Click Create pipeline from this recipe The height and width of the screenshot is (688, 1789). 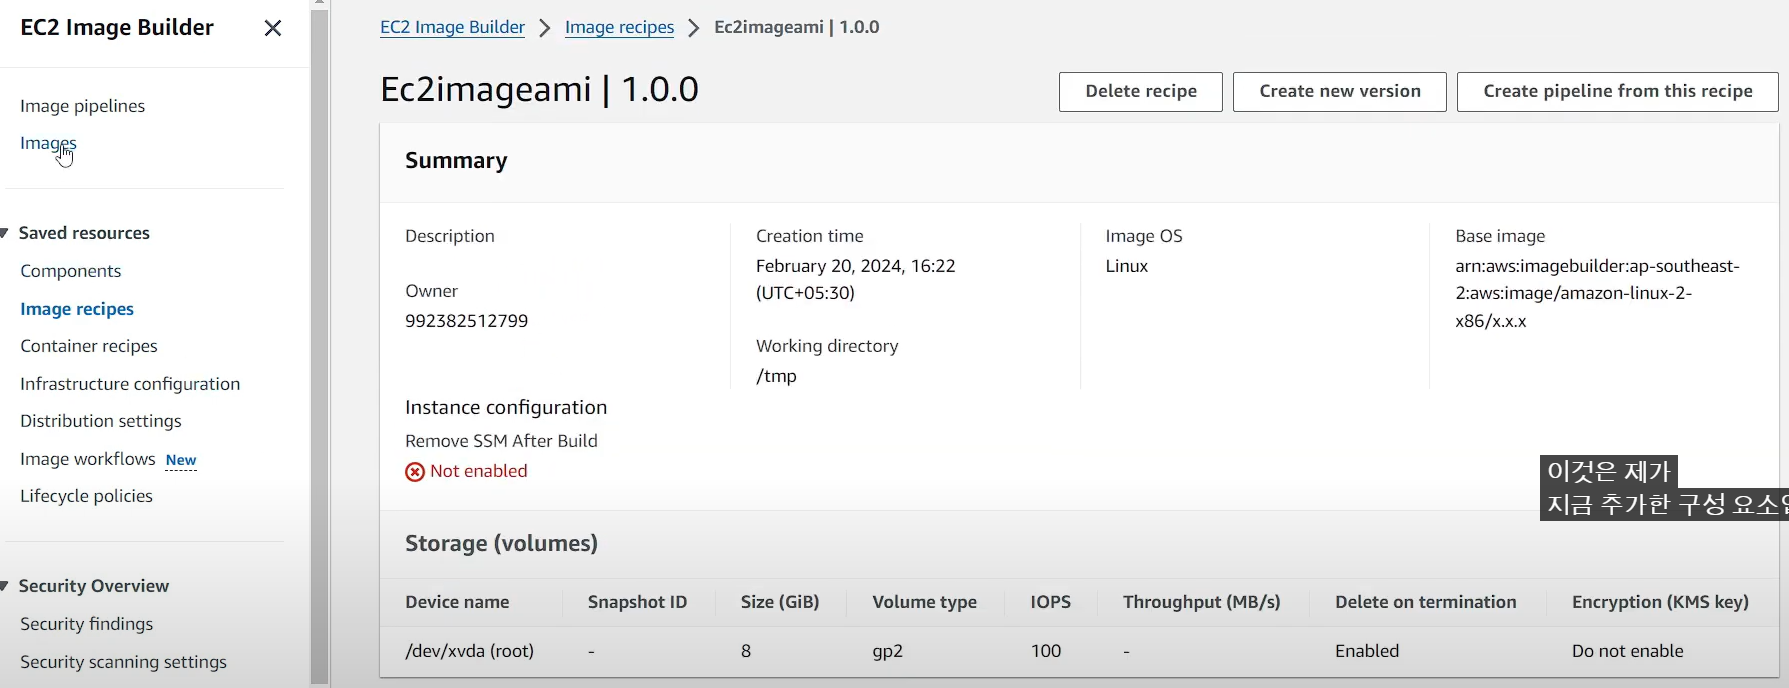[x=1618, y=91]
